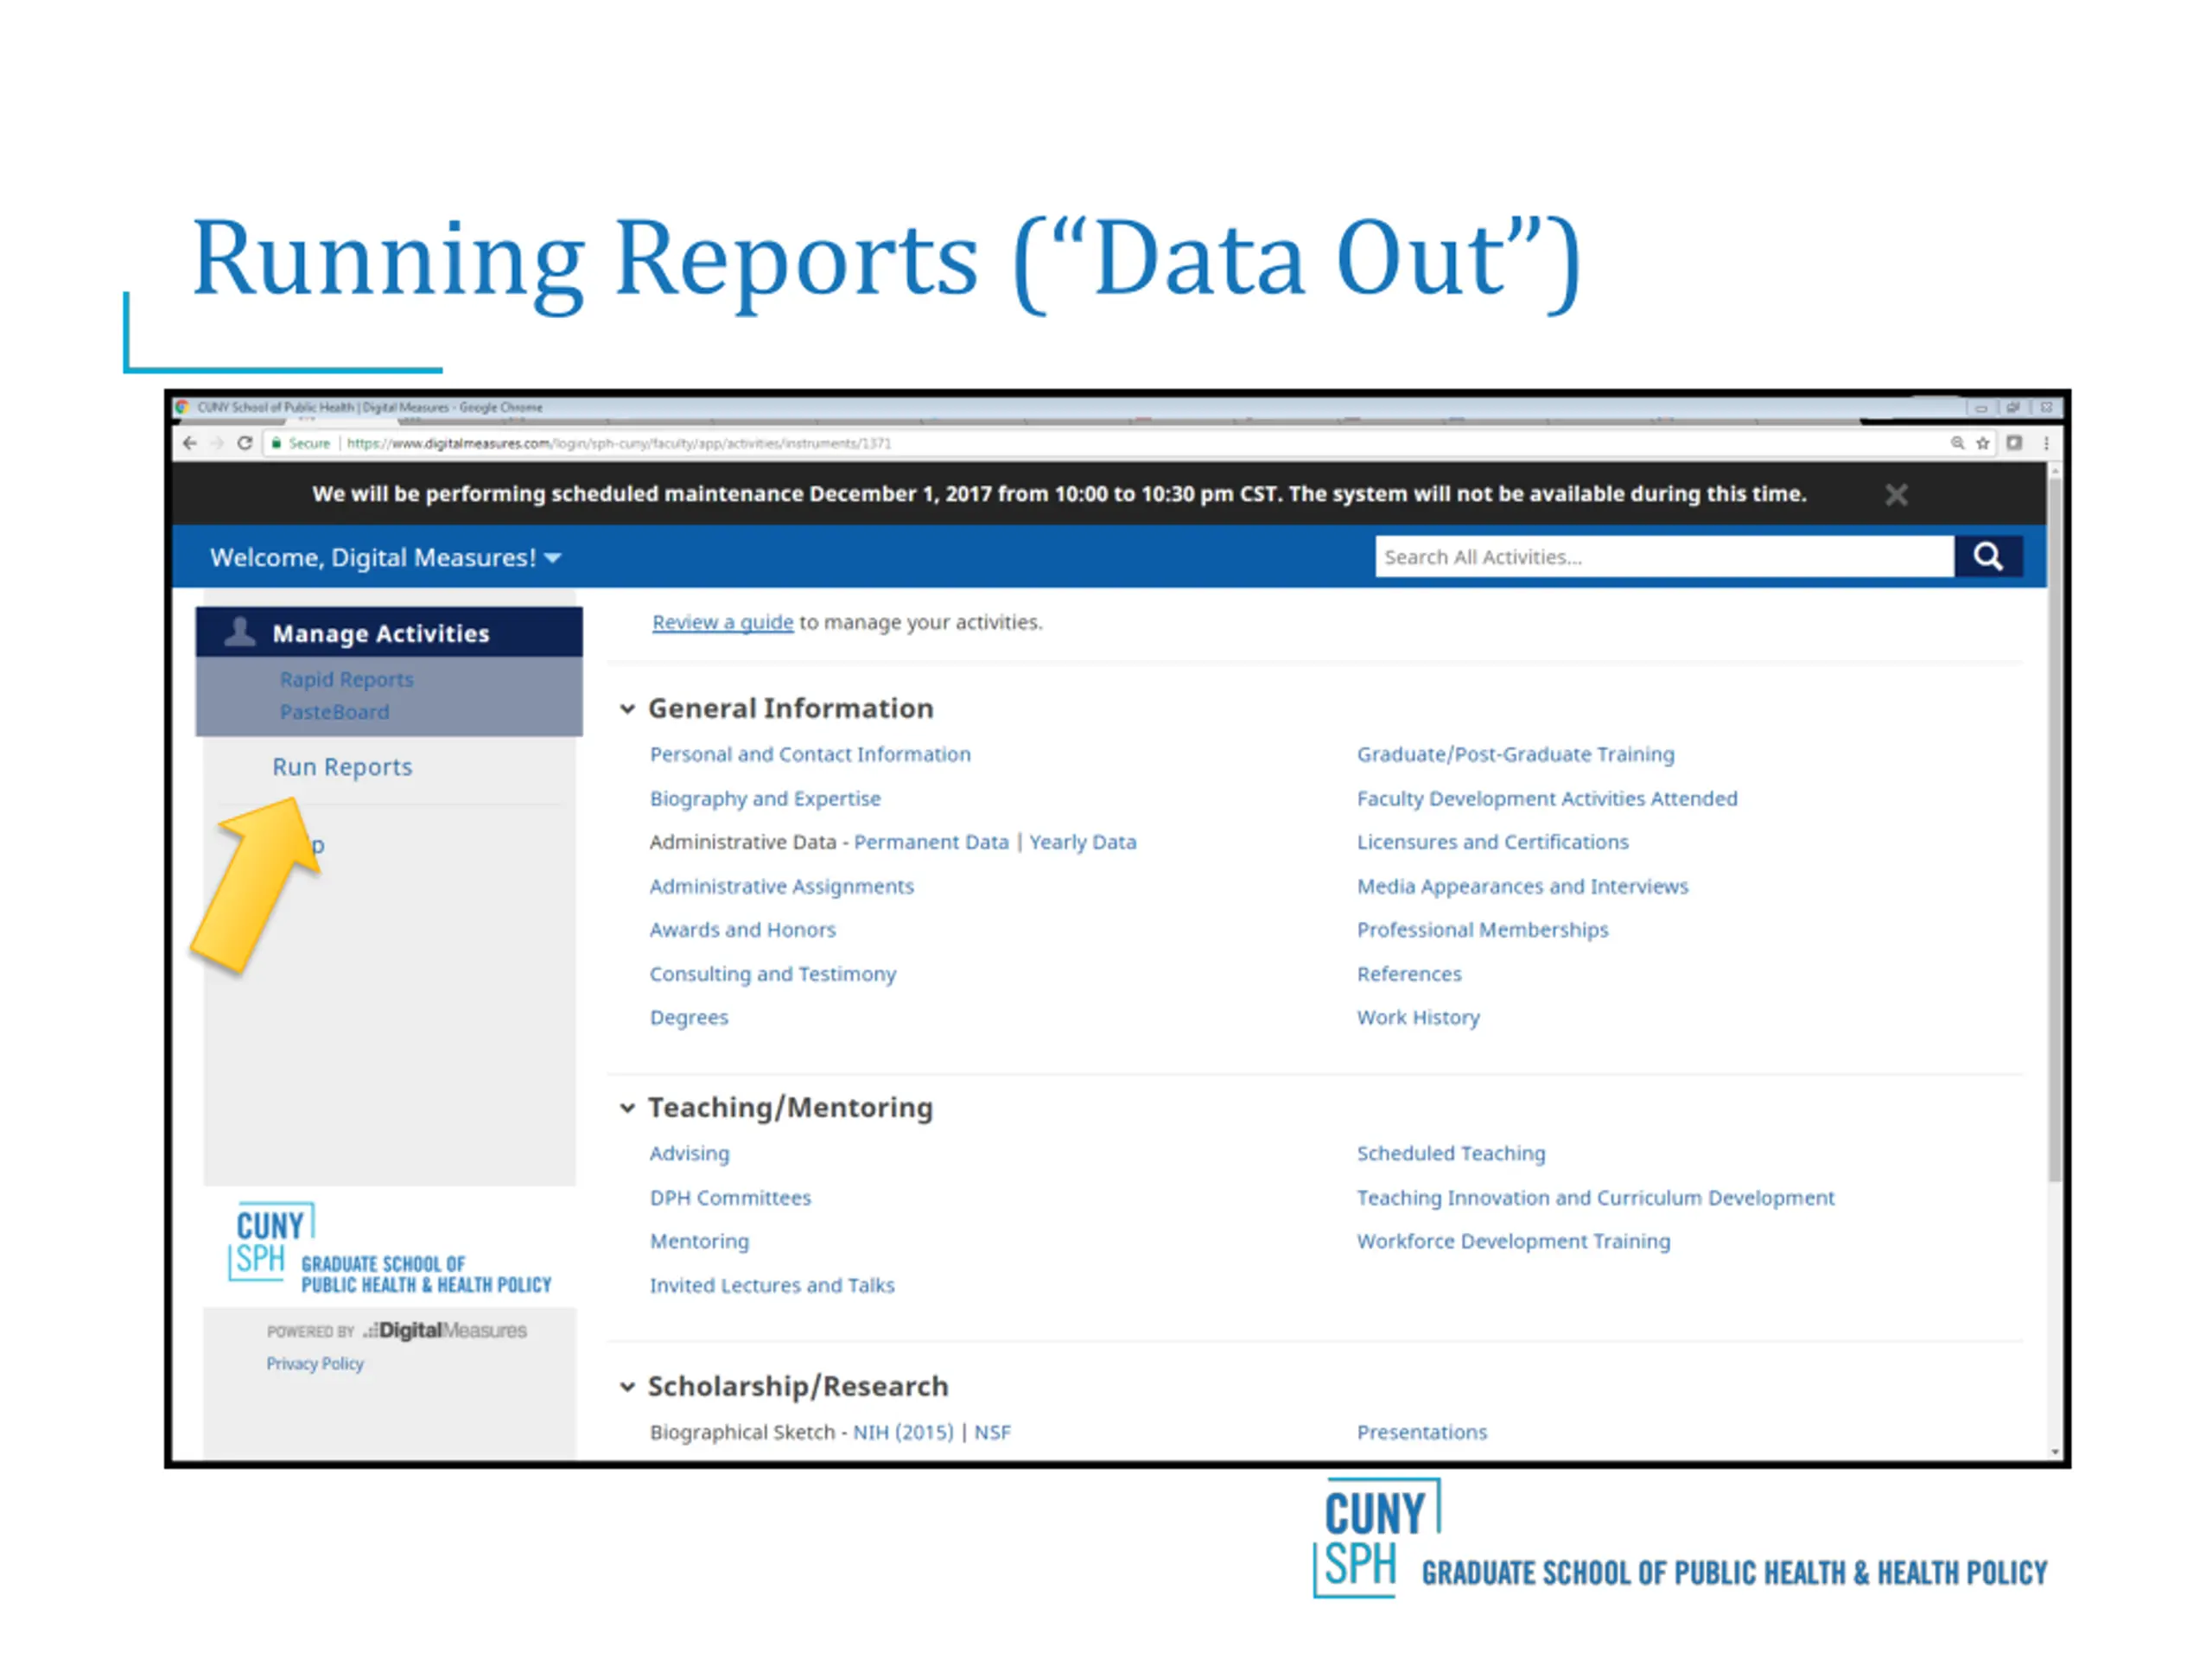The width and height of the screenshot is (2212, 1659).
Task: Open References link
Action: tap(1409, 974)
